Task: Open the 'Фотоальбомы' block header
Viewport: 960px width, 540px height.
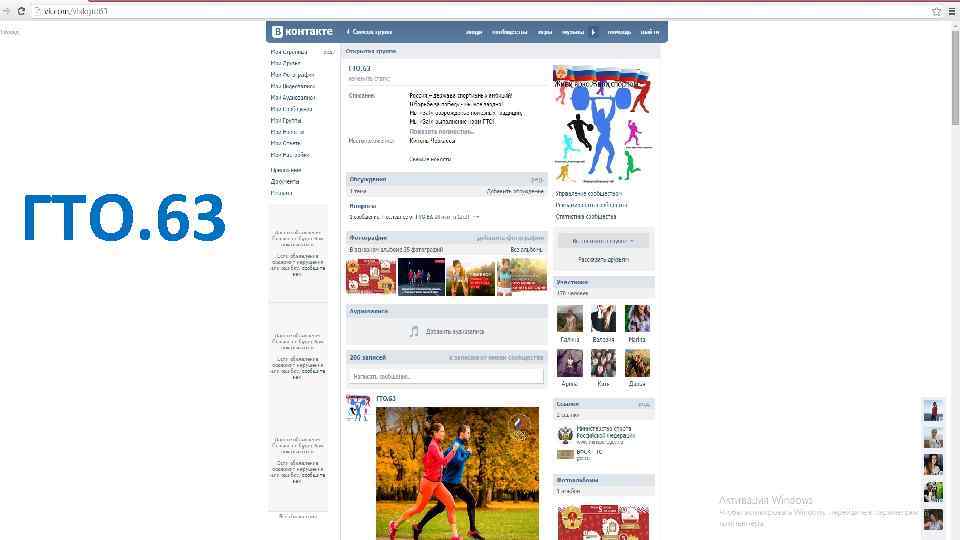Action: [x=603, y=480]
